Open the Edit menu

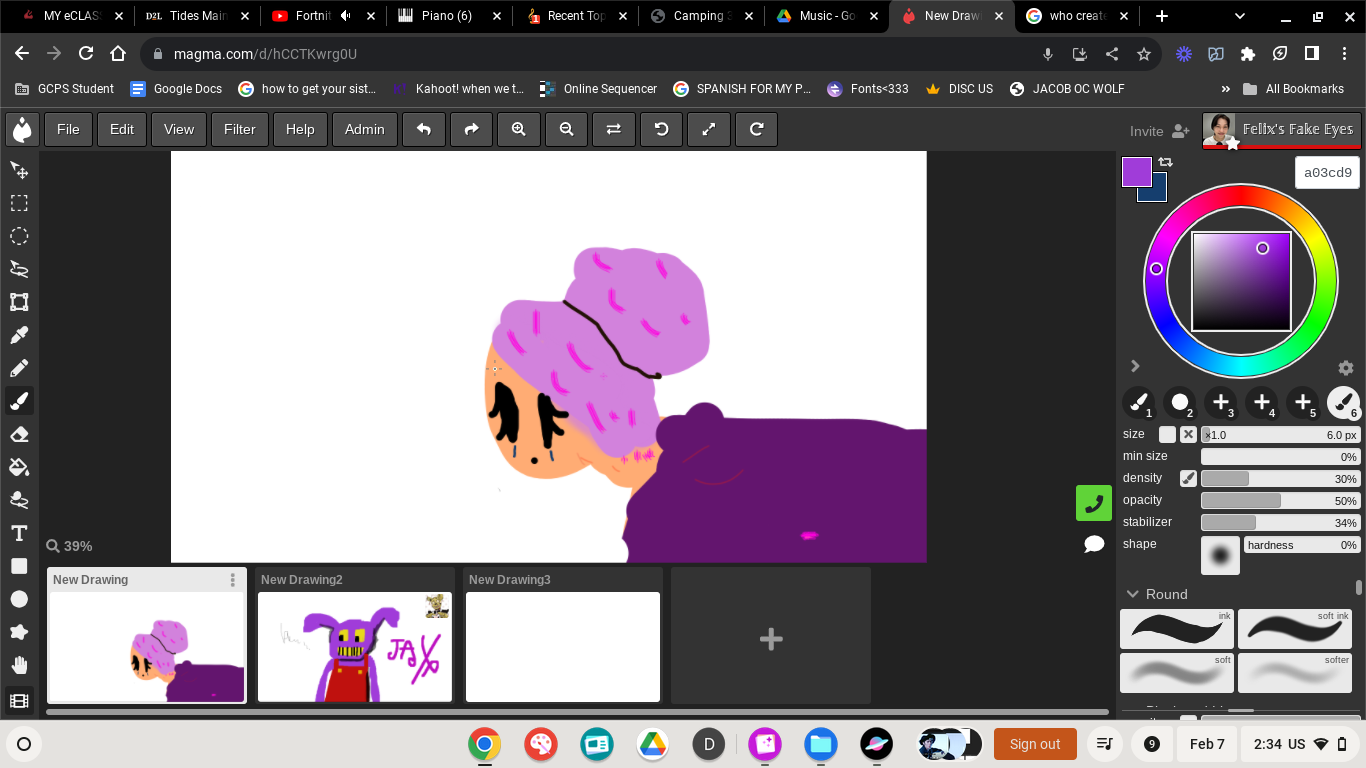click(x=122, y=129)
